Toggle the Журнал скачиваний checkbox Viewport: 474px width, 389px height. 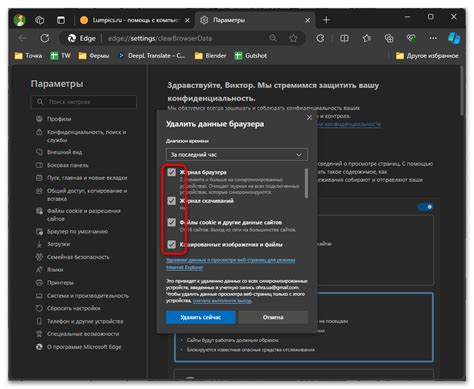point(171,201)
